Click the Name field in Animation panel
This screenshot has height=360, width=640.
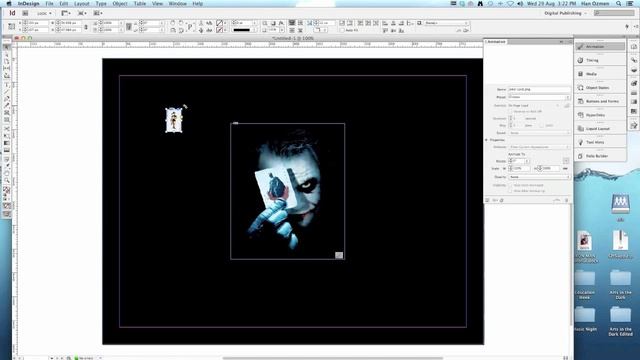pyautogui.click(x=539, y=89)
